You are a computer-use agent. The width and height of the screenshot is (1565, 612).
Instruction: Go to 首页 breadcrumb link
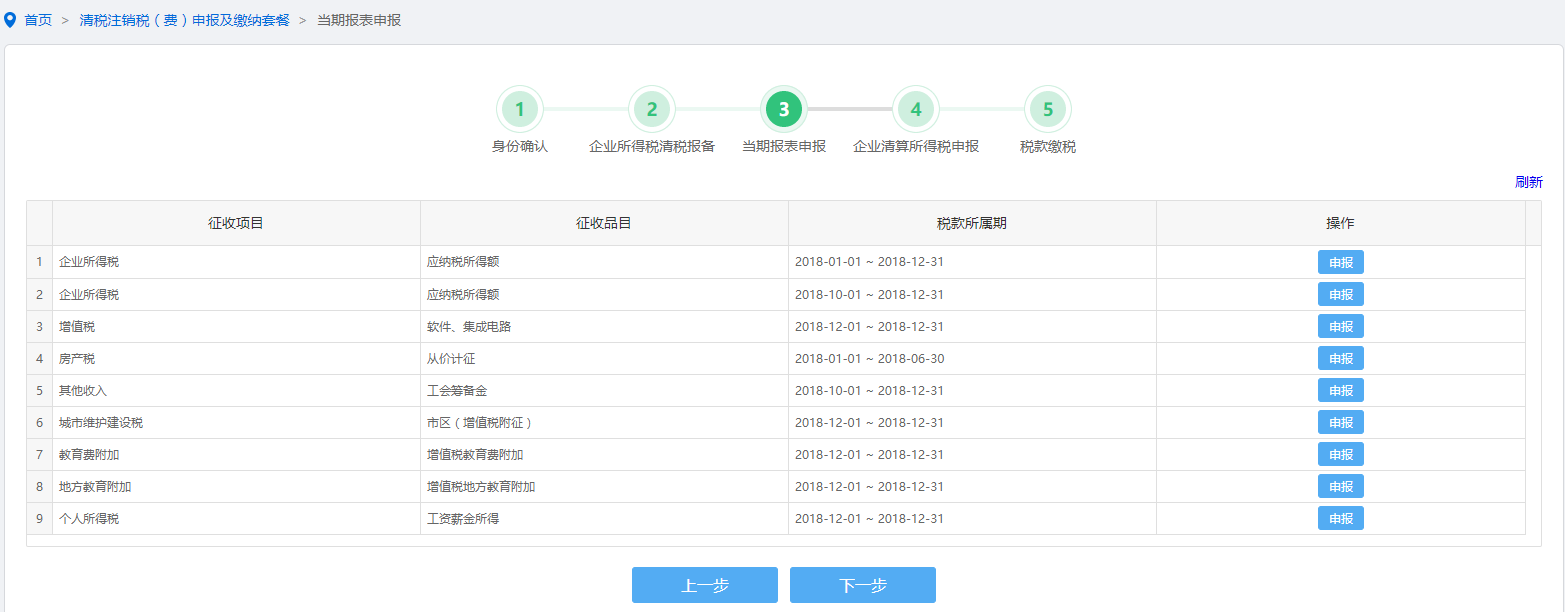38,20
